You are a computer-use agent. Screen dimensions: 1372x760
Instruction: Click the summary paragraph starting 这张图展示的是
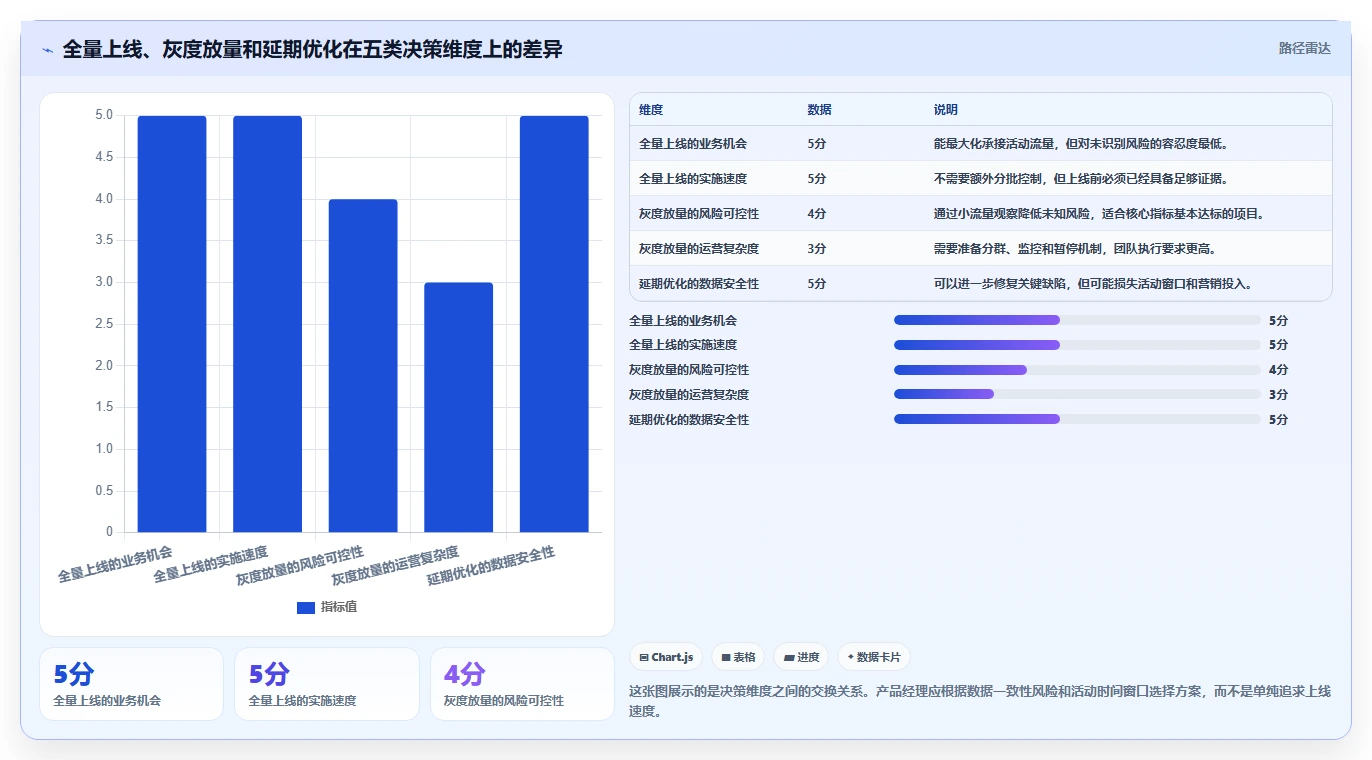coord(980,703)
